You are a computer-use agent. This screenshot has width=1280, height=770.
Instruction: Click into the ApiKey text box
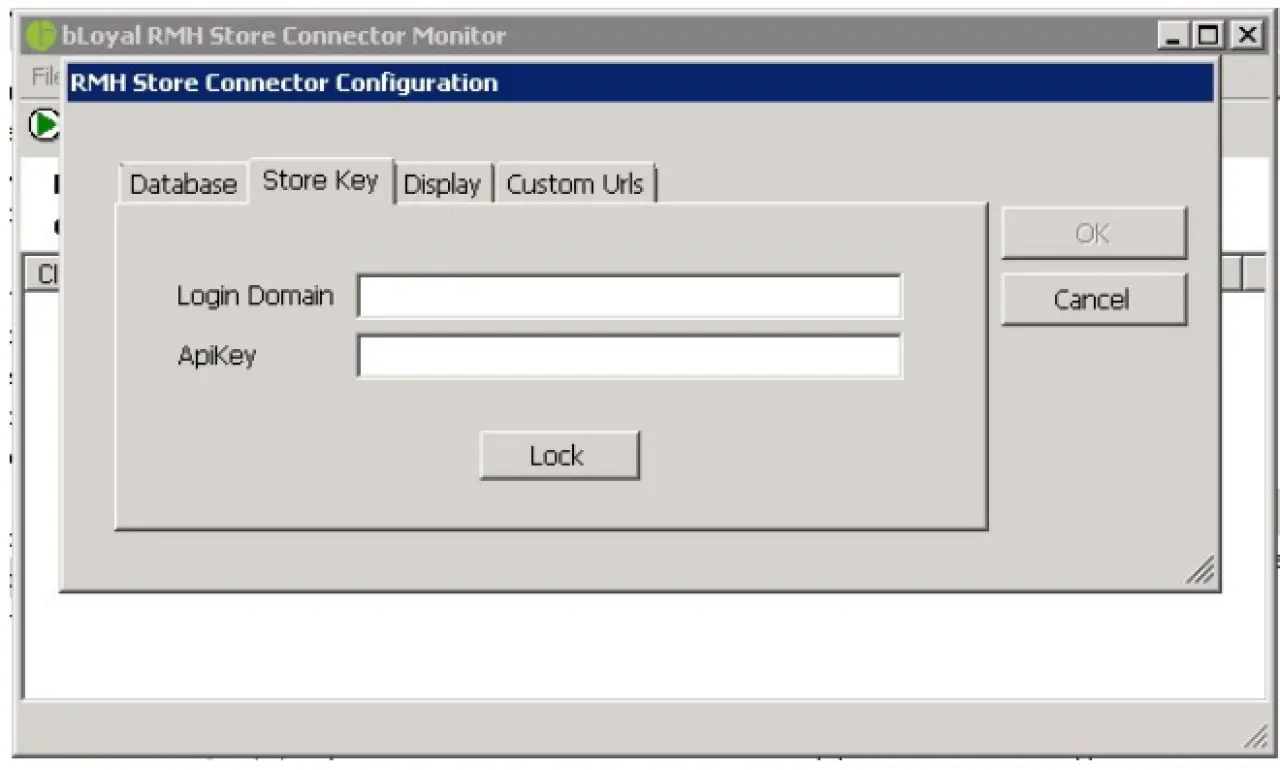point(630,356)
